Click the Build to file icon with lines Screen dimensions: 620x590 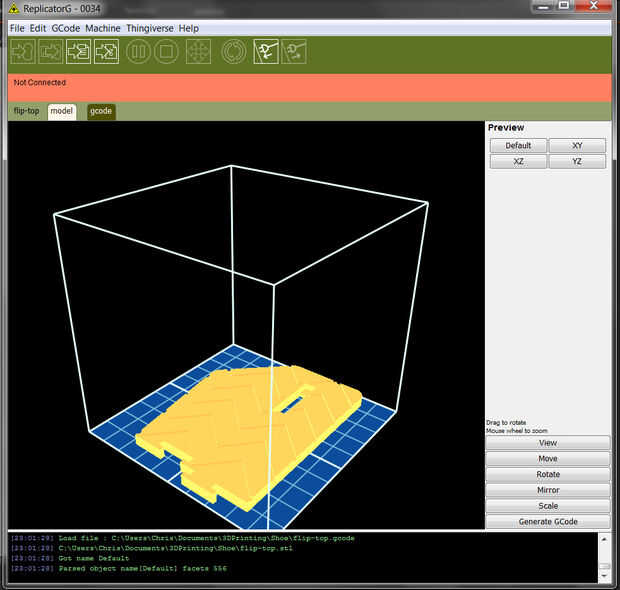click(78, 51)
